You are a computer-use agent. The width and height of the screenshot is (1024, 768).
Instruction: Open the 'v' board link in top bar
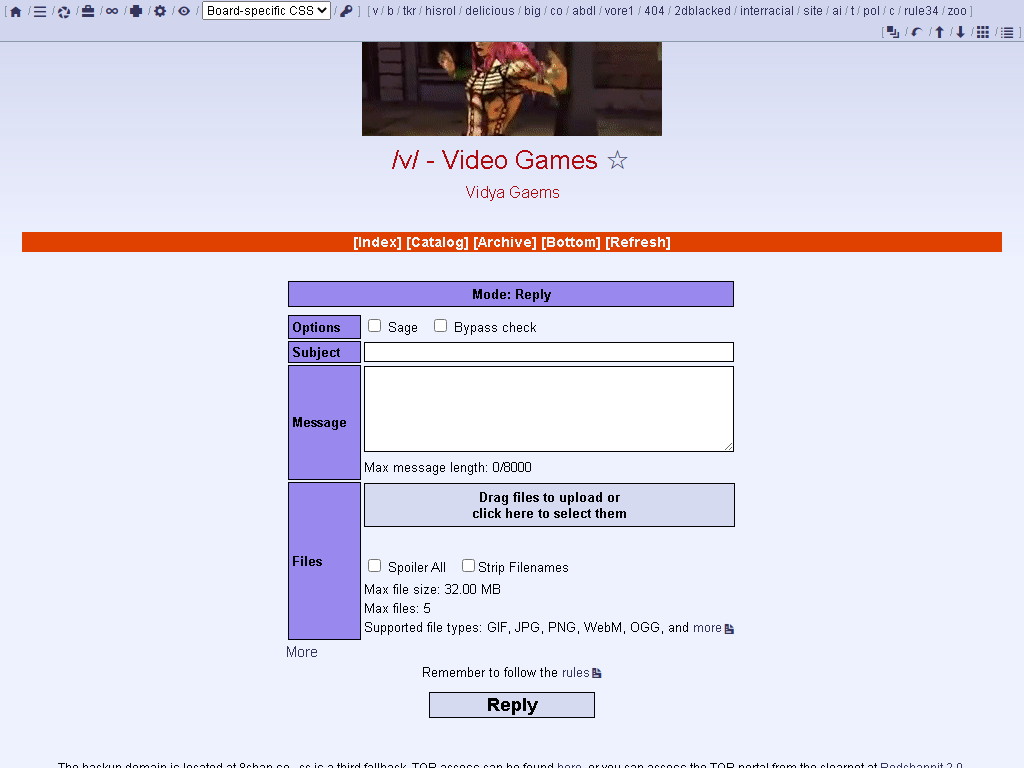[x=375, y=11]
